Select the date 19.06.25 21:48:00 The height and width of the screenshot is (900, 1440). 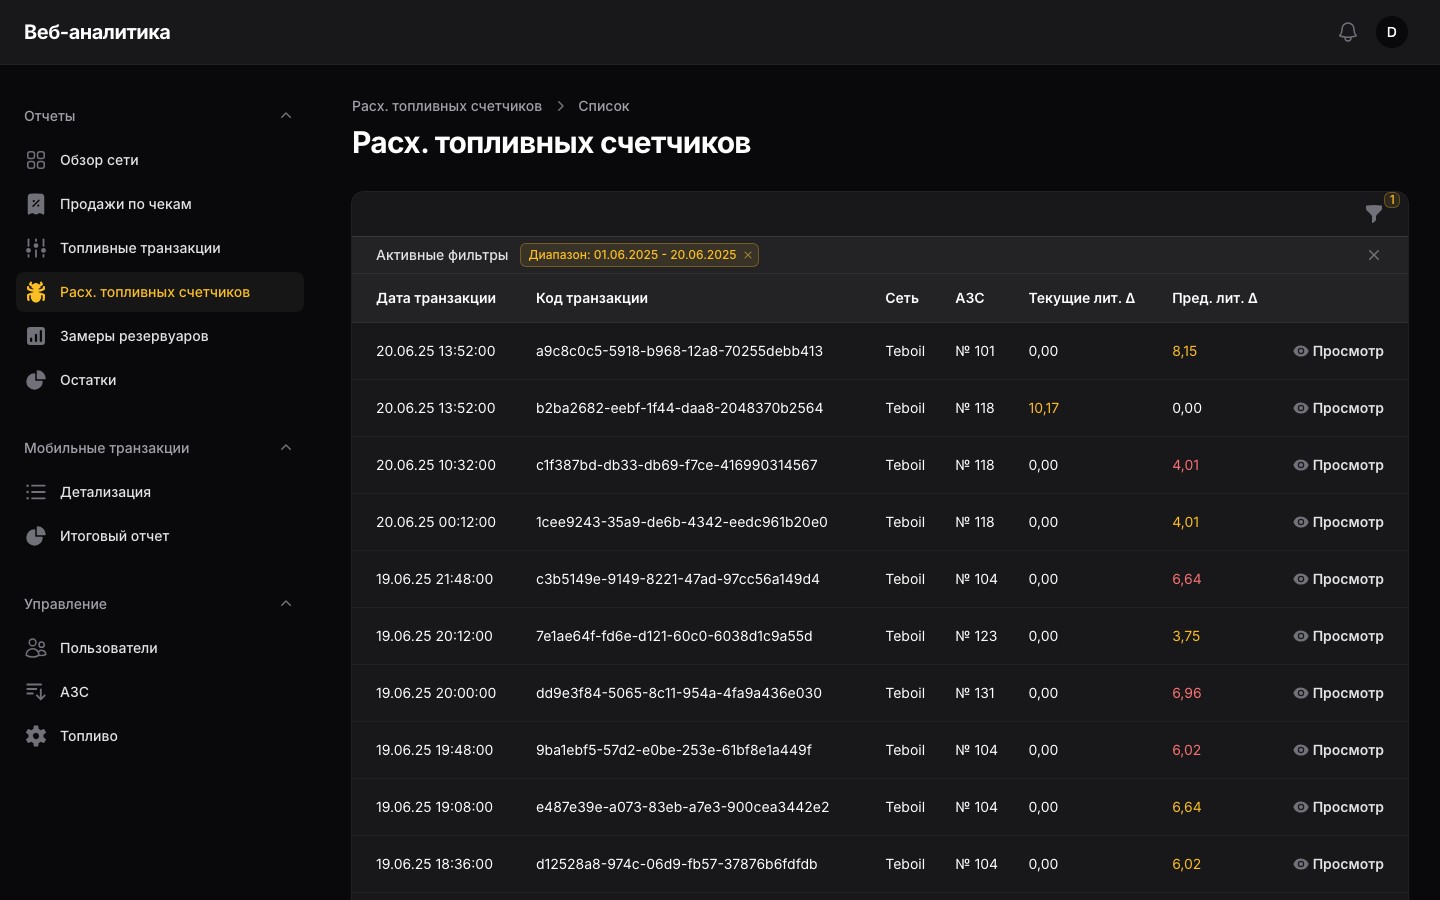click(434, 579)
